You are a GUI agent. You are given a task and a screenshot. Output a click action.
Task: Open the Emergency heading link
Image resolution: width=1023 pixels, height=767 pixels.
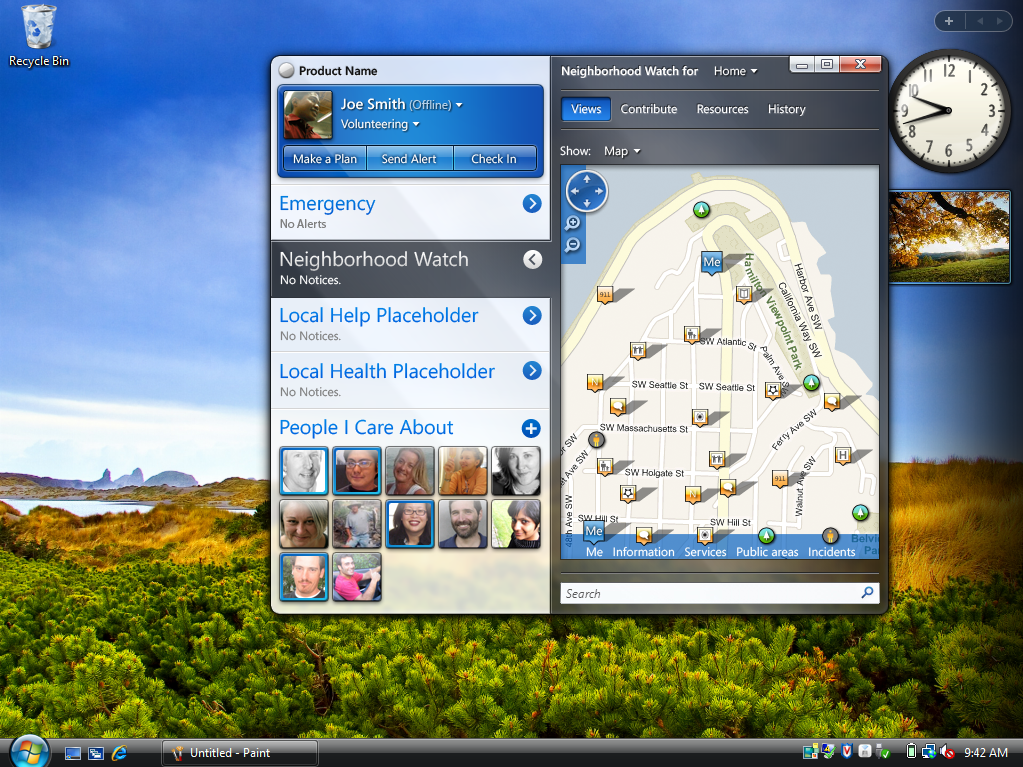pyautogui.click(x=327, y=203)
